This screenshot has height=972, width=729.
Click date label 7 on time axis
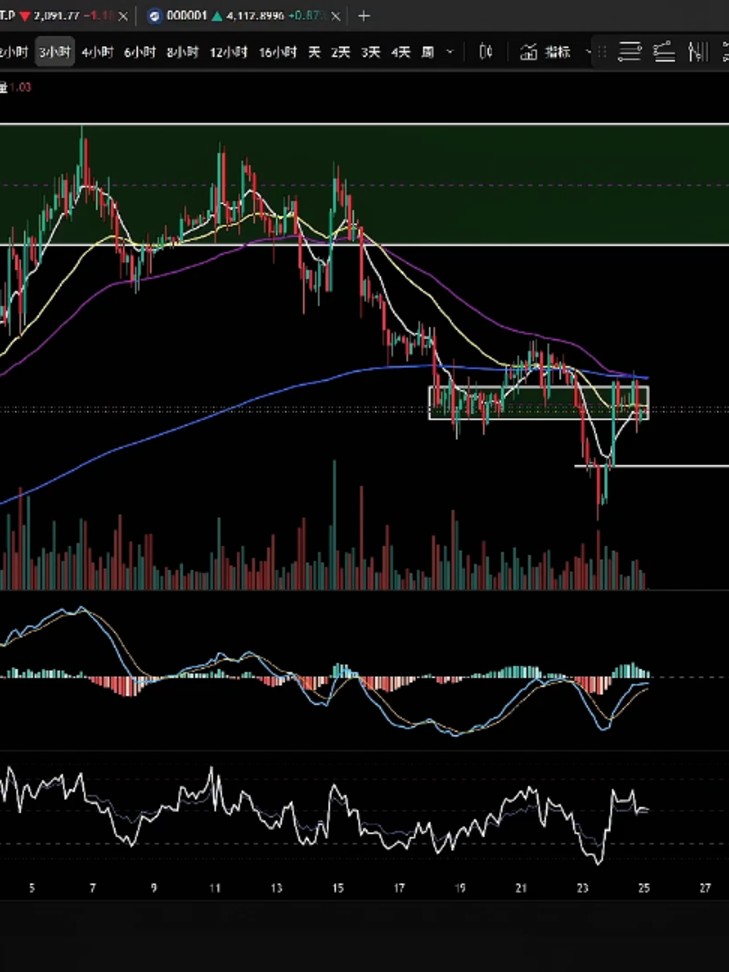point(92,888)
